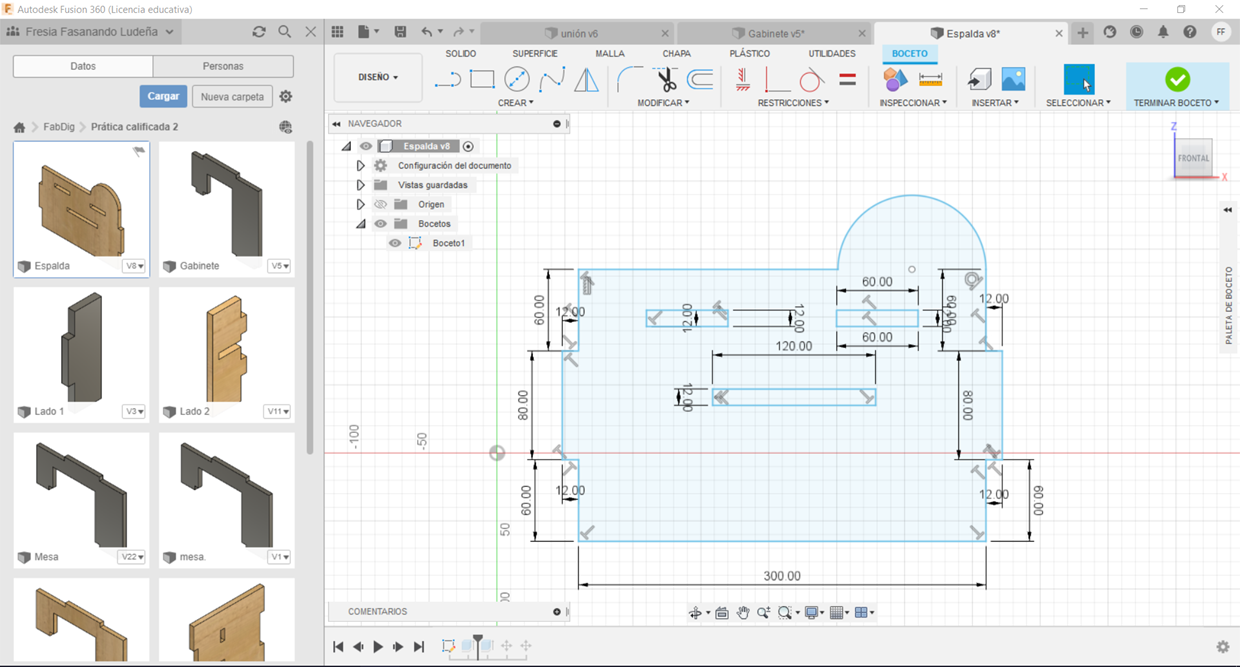
Task: Select the two-point Rectangle tool
Action: tap(482, 80)
